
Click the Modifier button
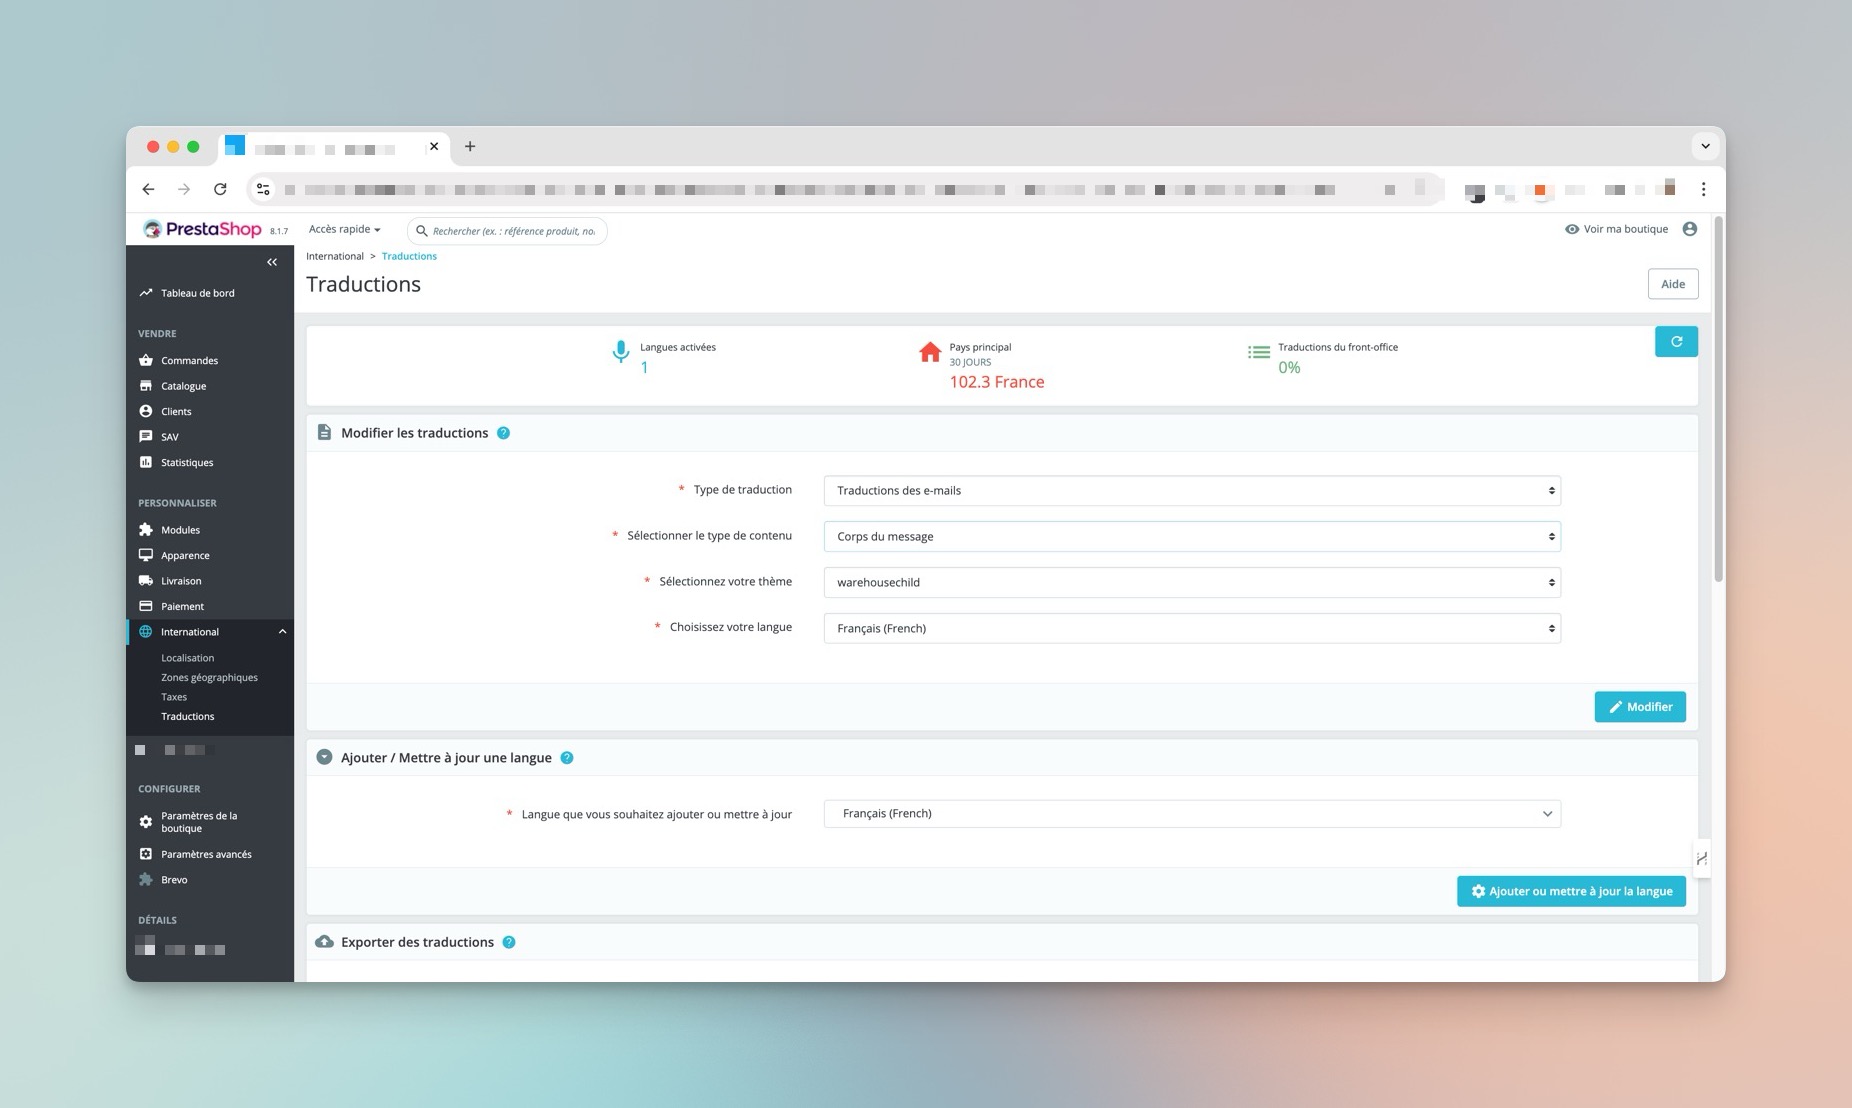point(1640,706)
